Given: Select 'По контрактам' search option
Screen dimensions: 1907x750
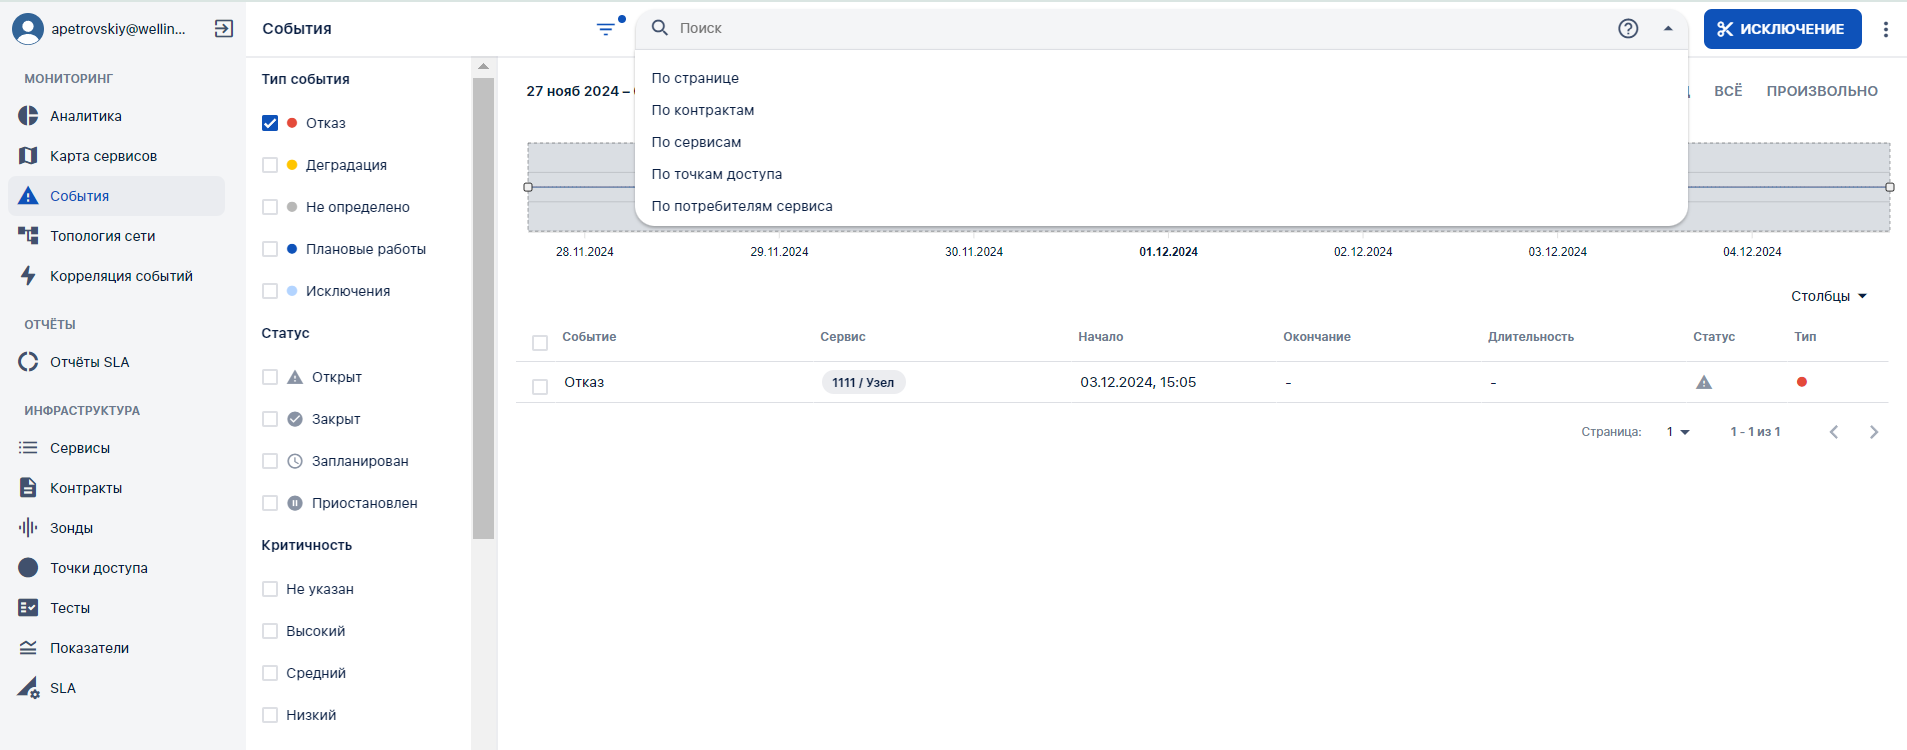Looking at the screenshot, I should pyautogui.click(x=703, y=110).
